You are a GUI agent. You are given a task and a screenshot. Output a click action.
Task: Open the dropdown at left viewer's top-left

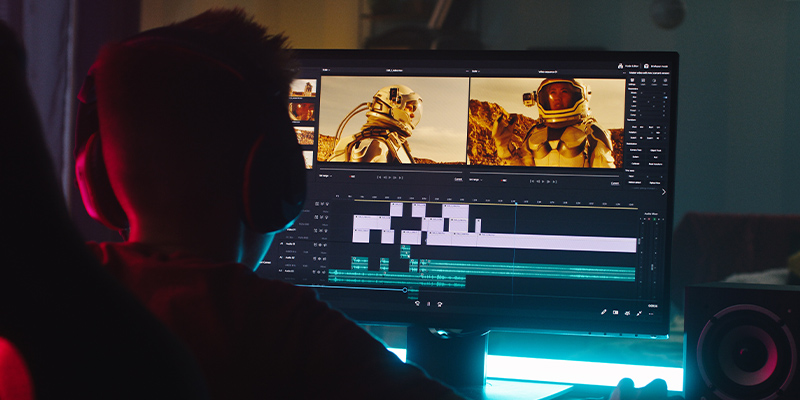(x=326, y=70)
